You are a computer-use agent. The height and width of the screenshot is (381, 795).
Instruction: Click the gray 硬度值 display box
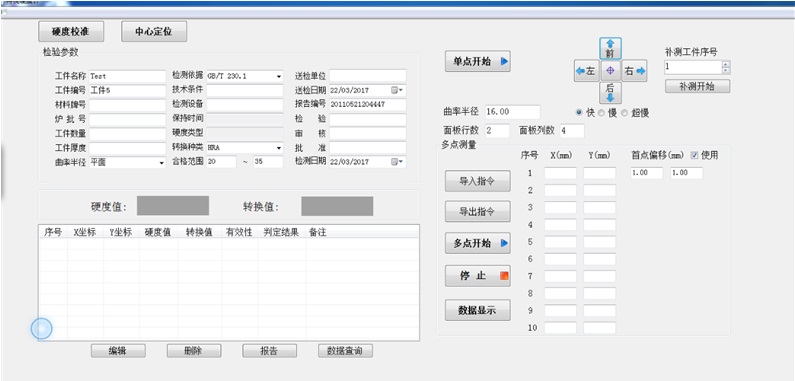[x=173, y=206]
